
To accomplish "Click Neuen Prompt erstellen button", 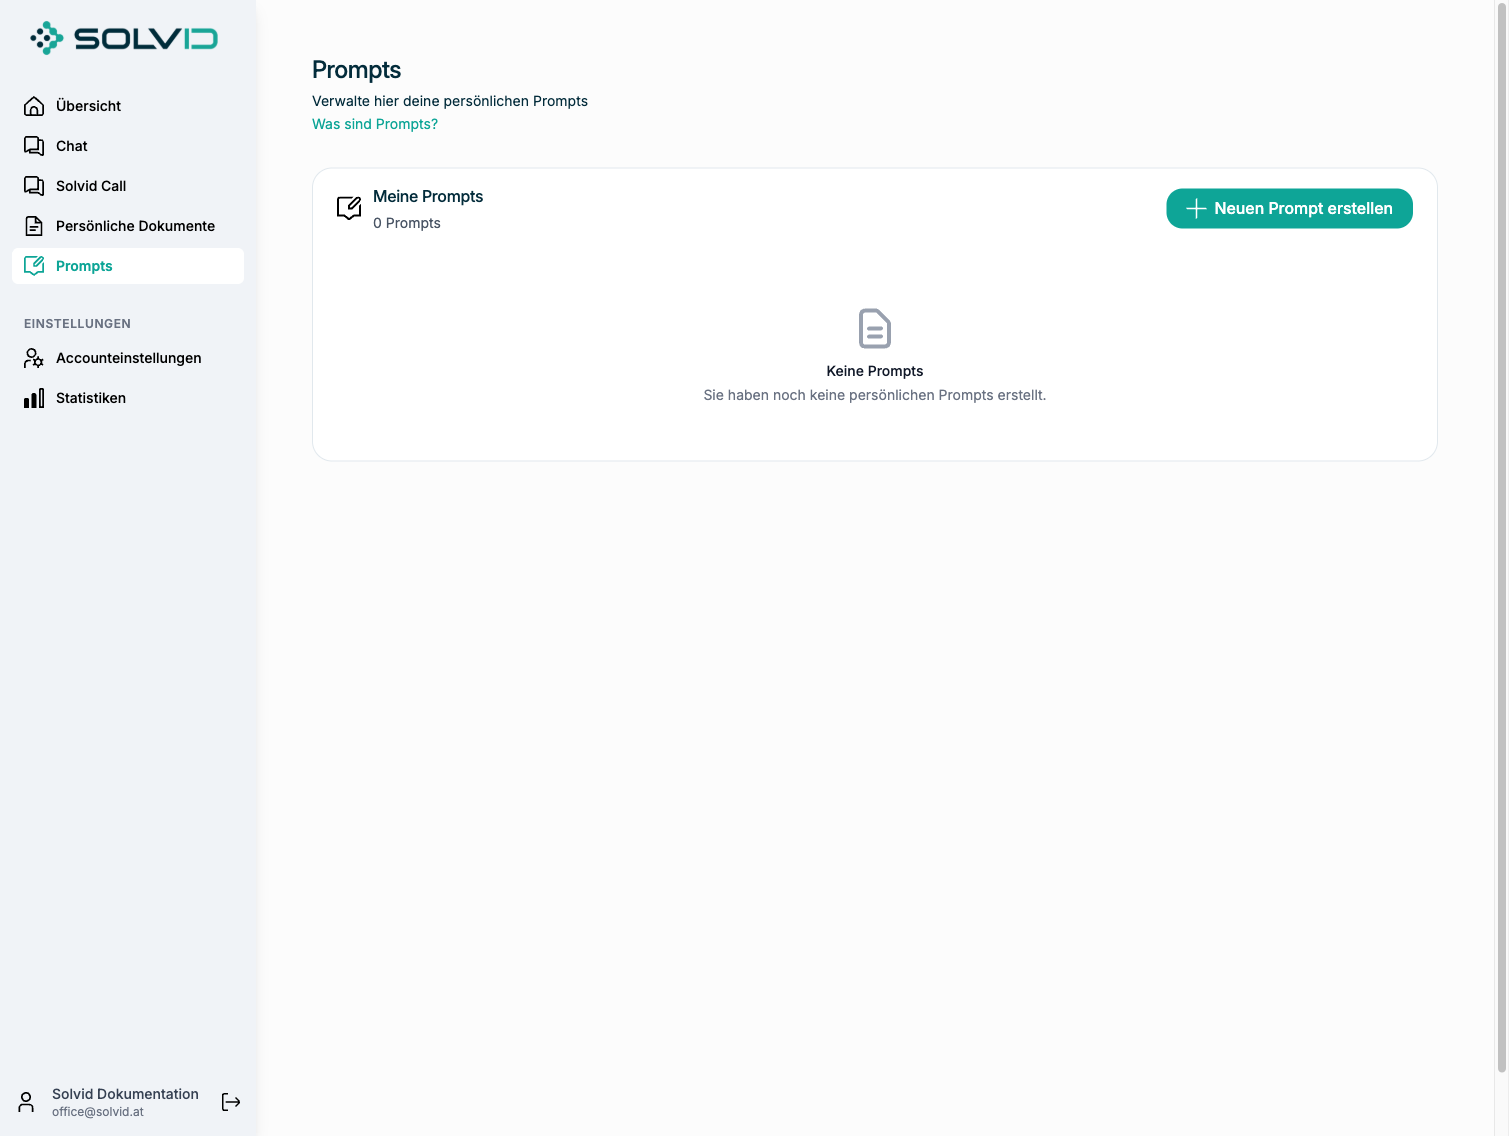I will coord(1289,208).
